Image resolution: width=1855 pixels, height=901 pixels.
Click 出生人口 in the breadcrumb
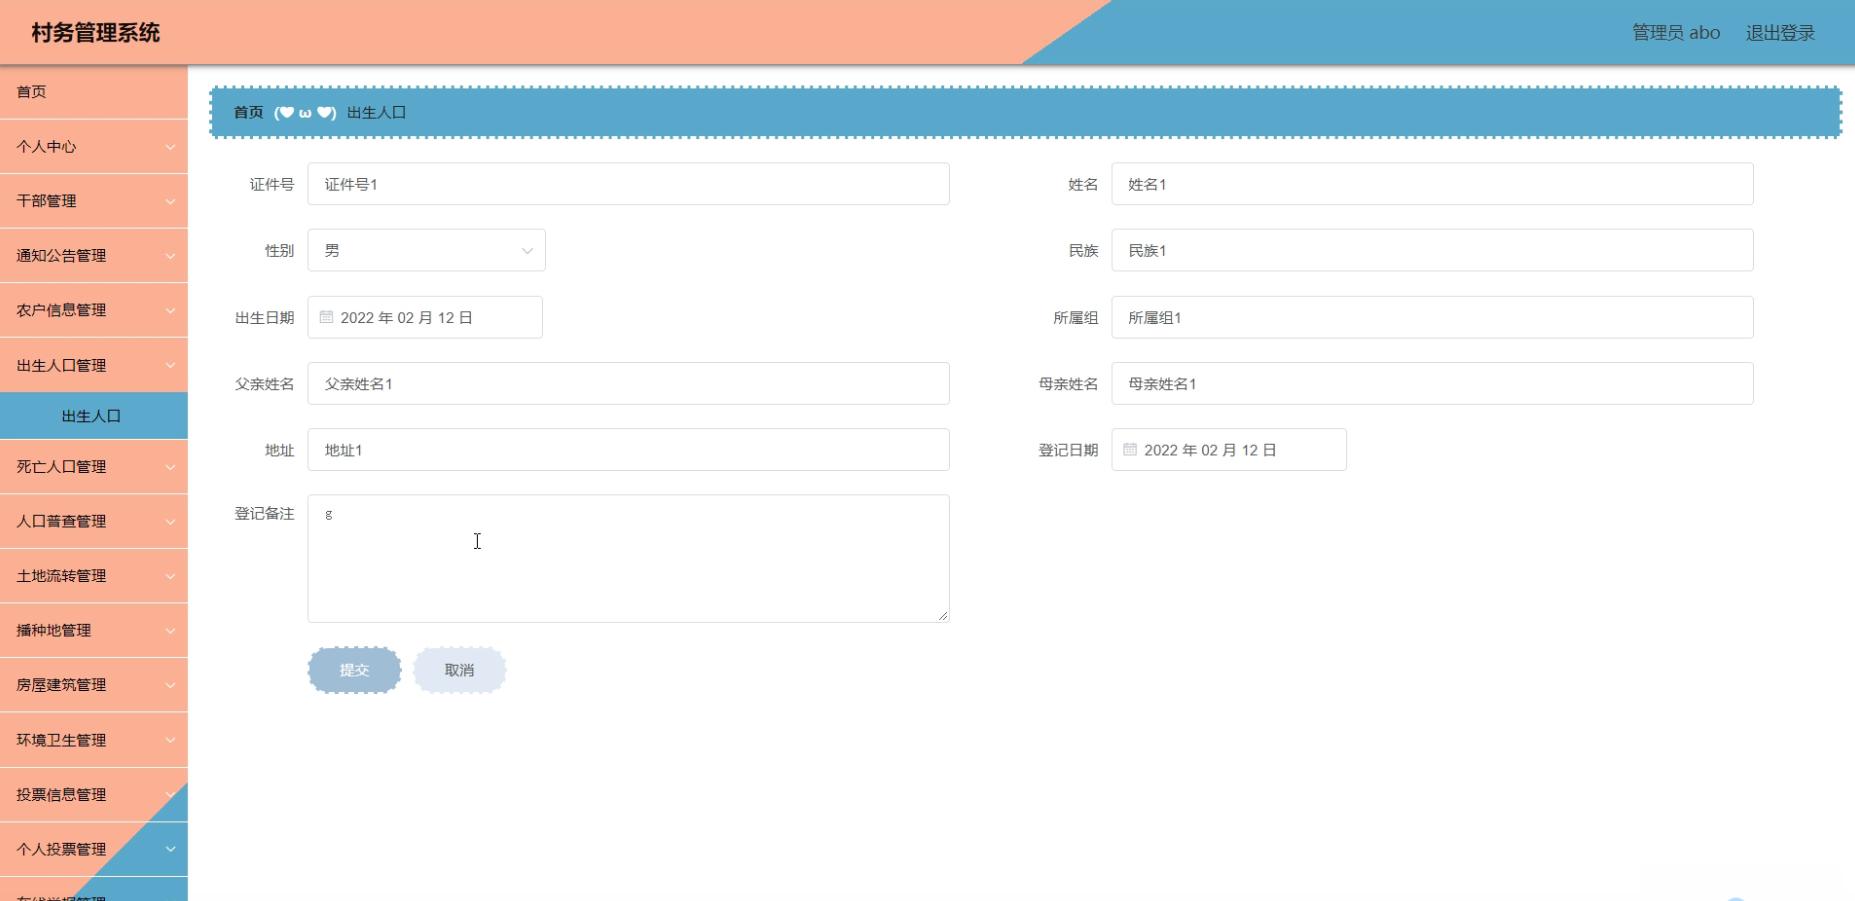pyautogui.click(x=376, y=113)
